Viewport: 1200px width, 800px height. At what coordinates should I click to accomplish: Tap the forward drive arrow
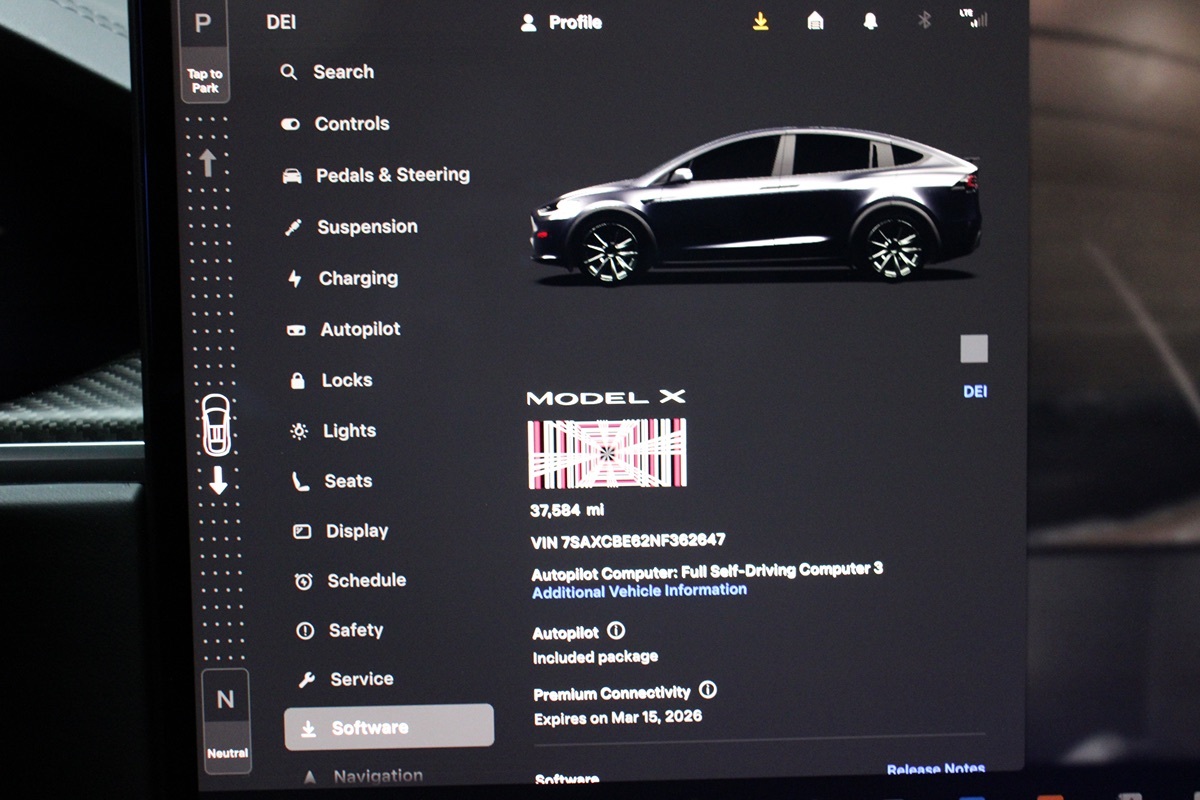[x=208, y=163]
